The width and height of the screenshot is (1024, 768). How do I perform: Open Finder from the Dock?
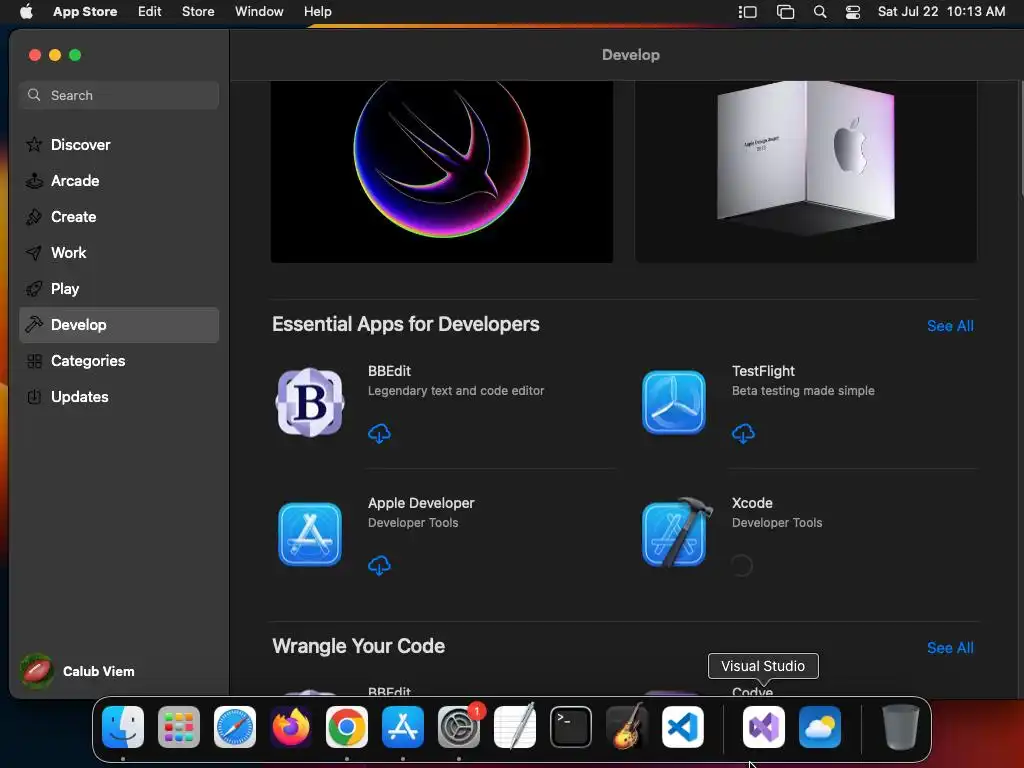click(123, 727)
